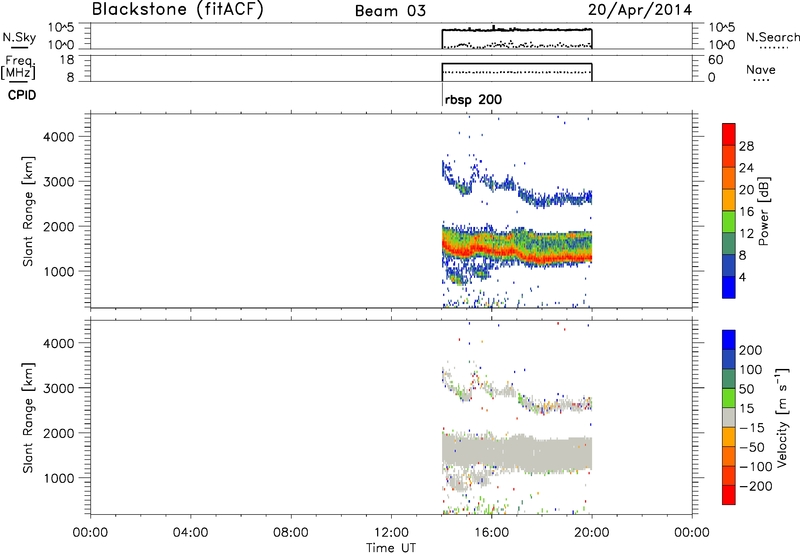Click the '08:00' time axis label

[291, 533]
